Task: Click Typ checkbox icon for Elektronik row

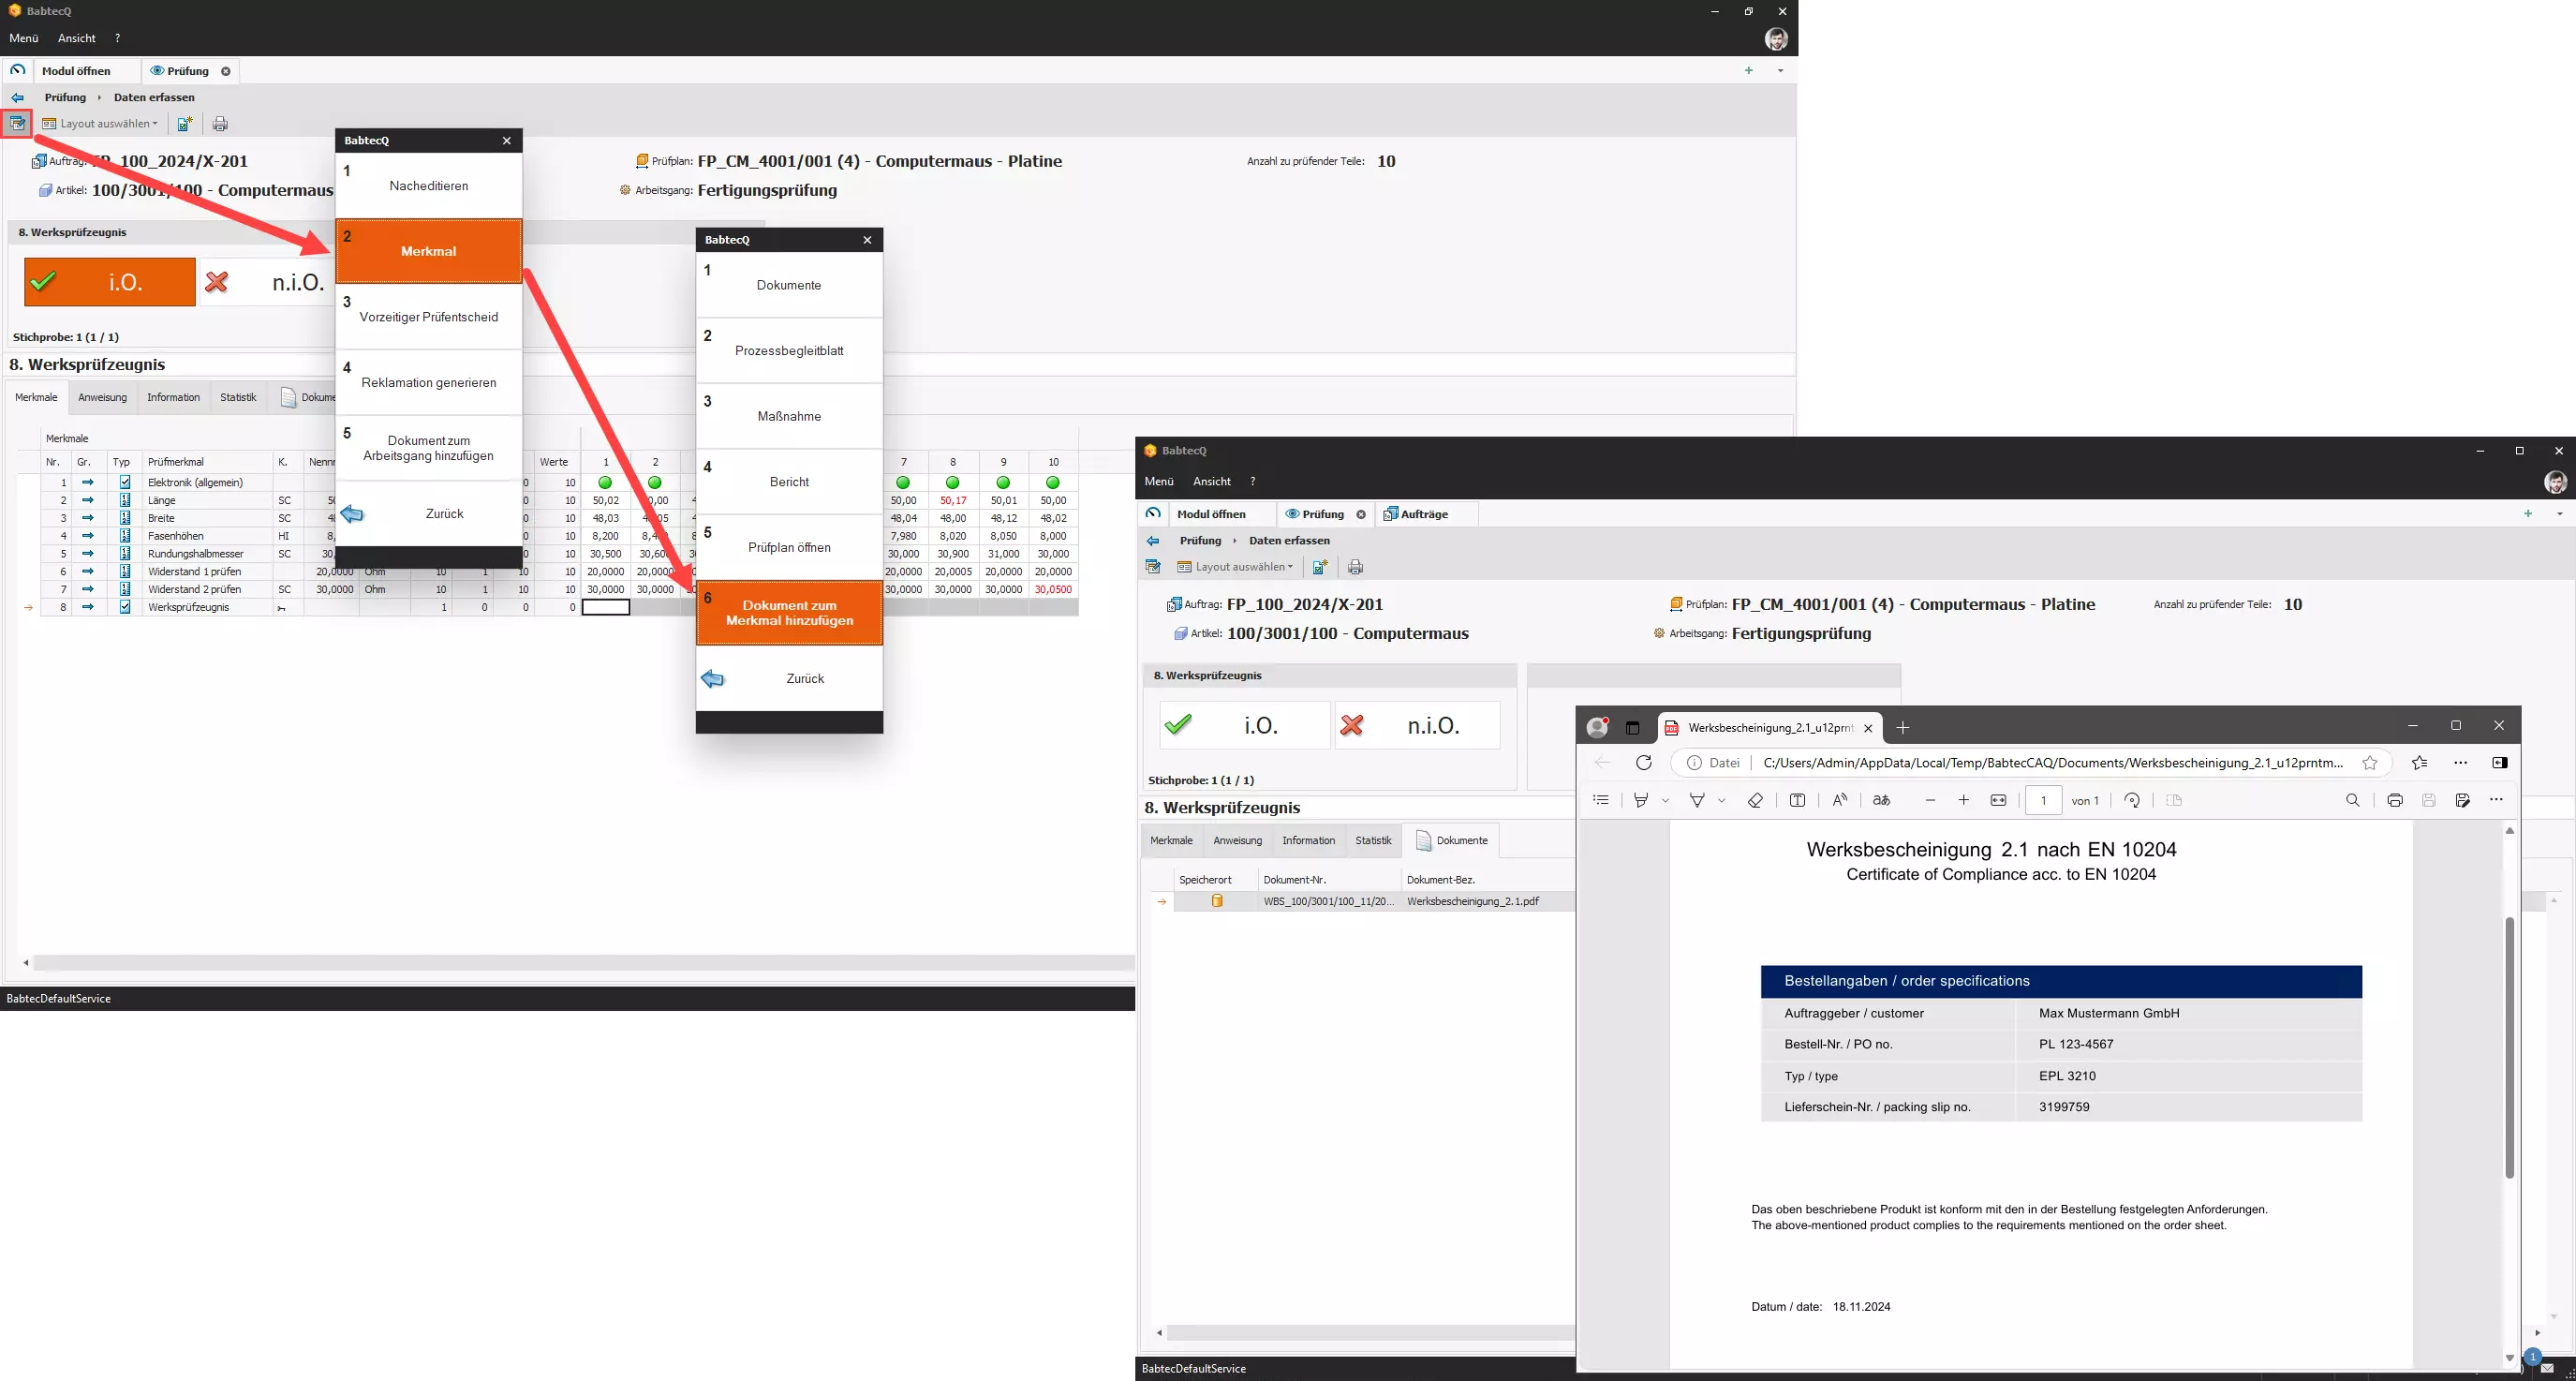Action: (x=125, y=482)
